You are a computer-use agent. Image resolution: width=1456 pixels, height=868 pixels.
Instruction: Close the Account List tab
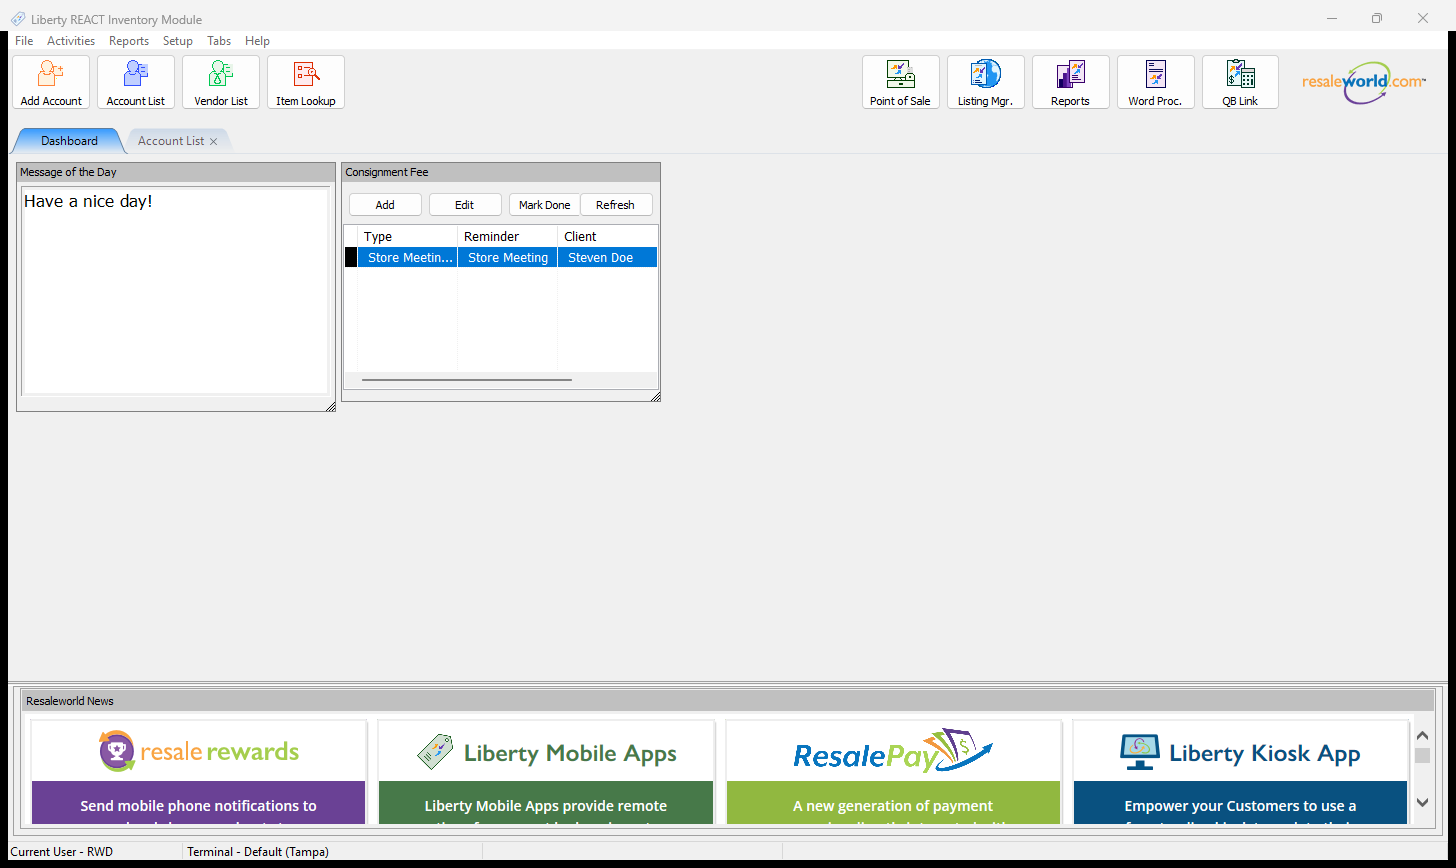pos(214,142)
